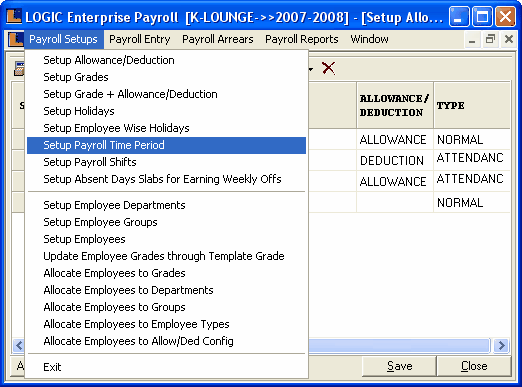
Task: Open the Payroll Arrears menu
Action: click(x=218, y=39)
